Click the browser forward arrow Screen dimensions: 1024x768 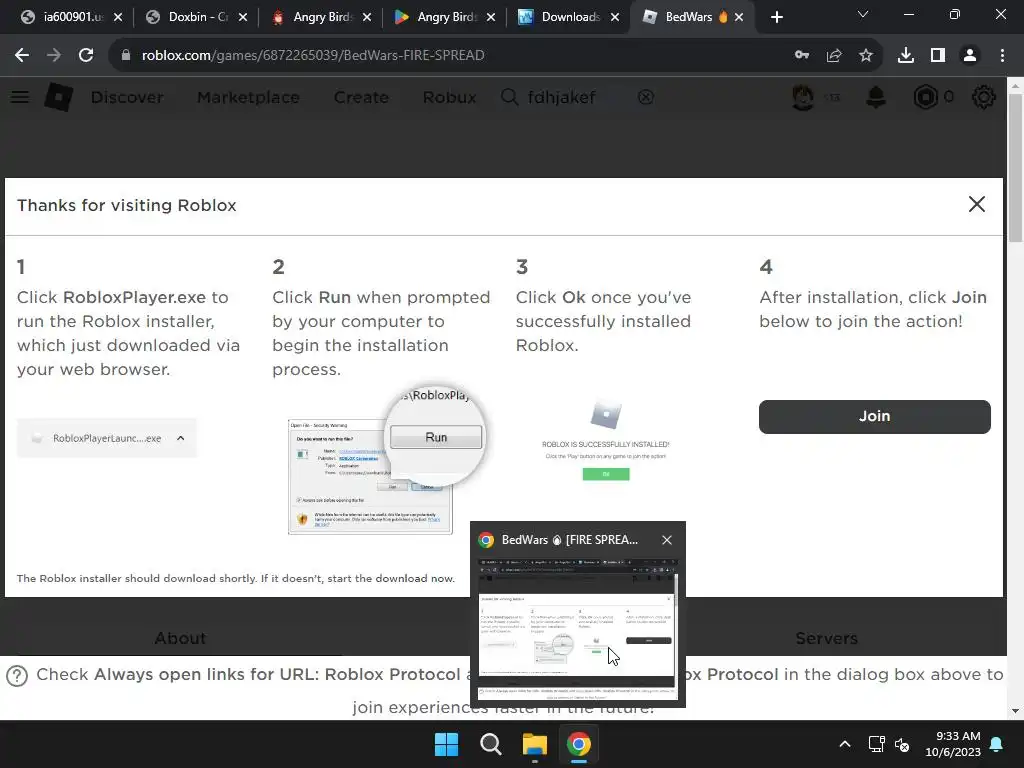[x=54, y=56]
